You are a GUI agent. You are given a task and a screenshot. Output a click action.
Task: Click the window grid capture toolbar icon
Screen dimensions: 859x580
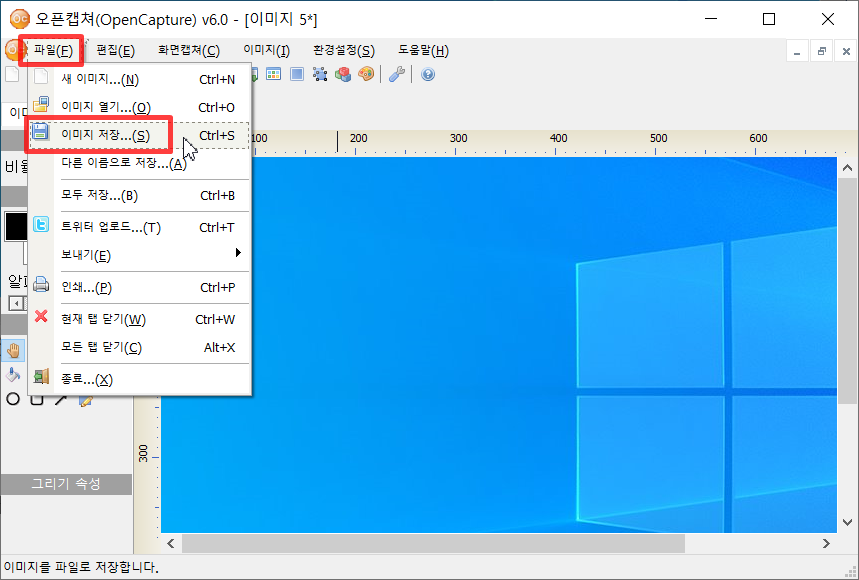[273, 74]
